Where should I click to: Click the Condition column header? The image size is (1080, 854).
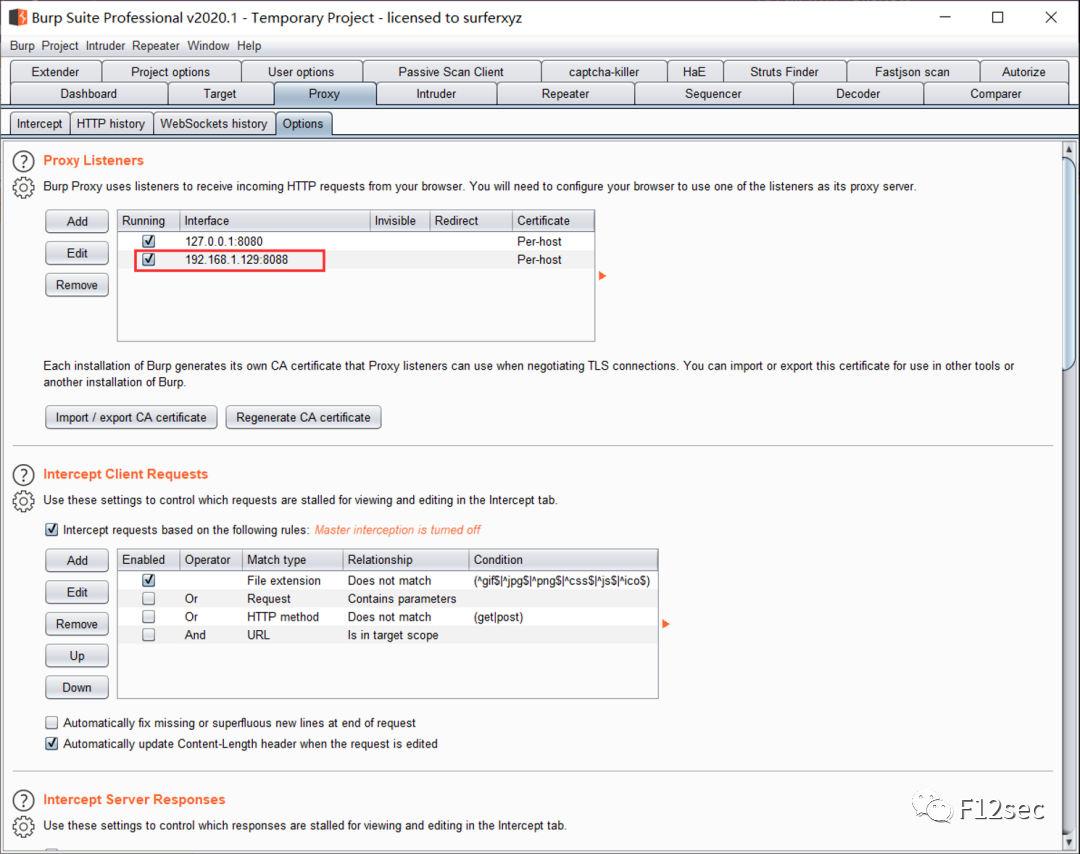click(x=563, y=559)
